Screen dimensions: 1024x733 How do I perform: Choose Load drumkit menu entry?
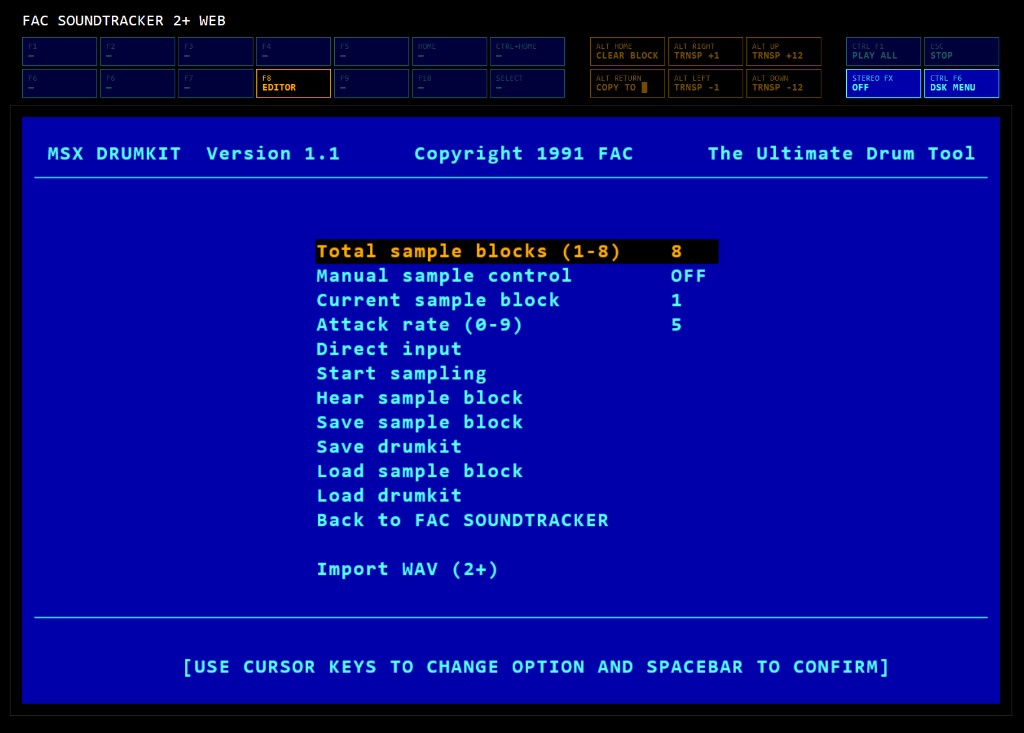[x=389, y=496]
